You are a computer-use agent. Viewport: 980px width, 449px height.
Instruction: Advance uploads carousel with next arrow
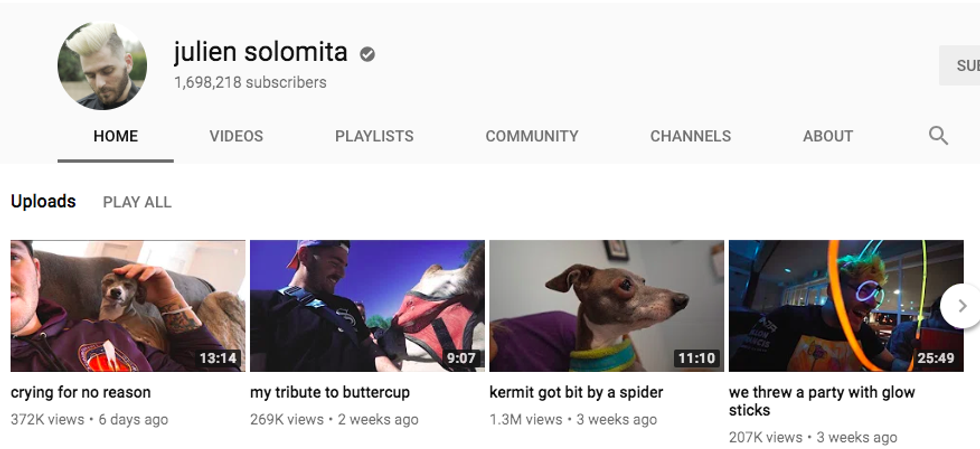click(962, 306)
